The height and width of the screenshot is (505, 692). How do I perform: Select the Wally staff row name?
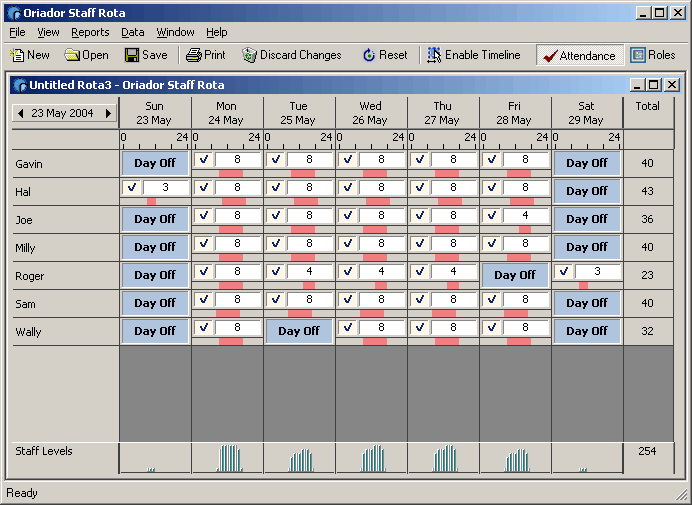click(x=28, y=332)
